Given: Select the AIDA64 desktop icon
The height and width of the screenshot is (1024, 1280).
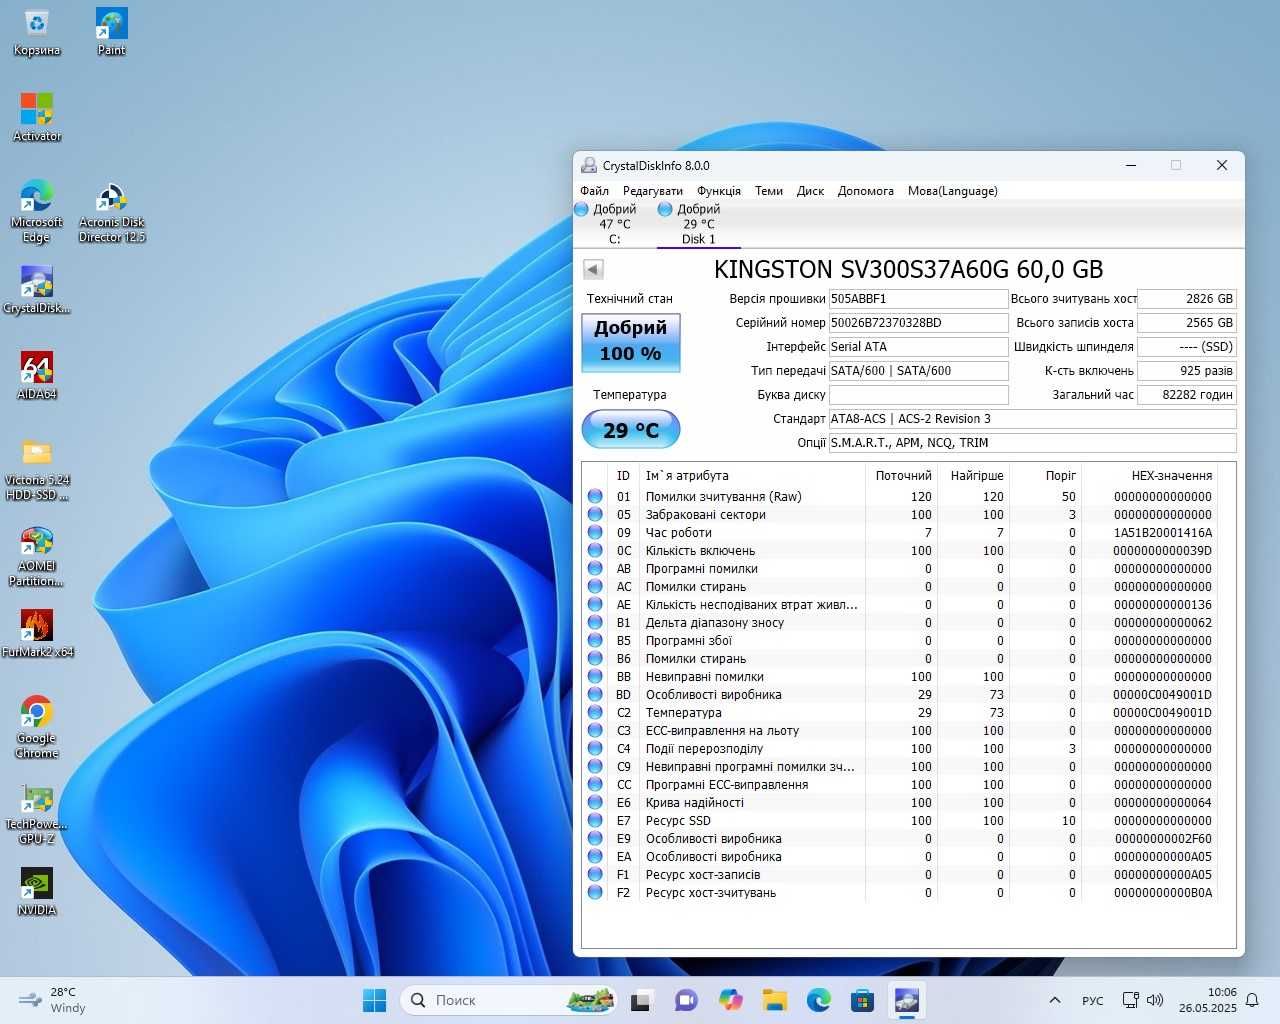Looking at the screenshot, I should pyautogui.click(x=37, y=375).
